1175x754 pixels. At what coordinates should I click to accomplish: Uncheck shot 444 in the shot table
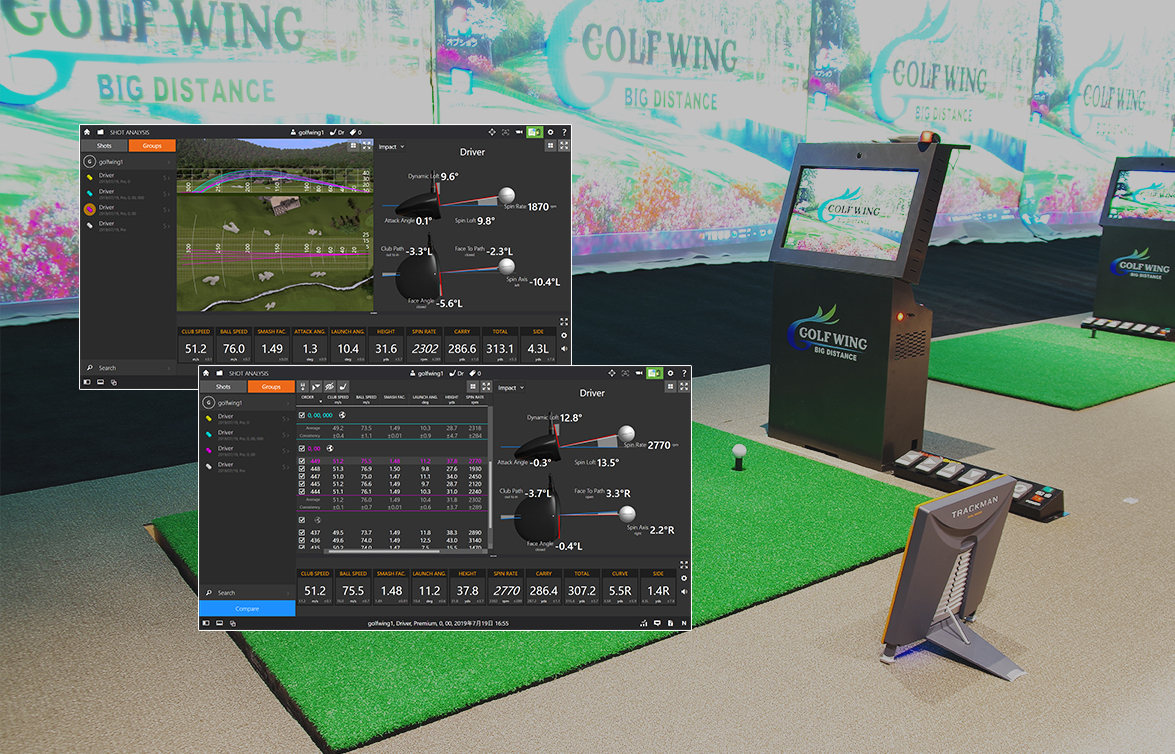click(301, 492)
